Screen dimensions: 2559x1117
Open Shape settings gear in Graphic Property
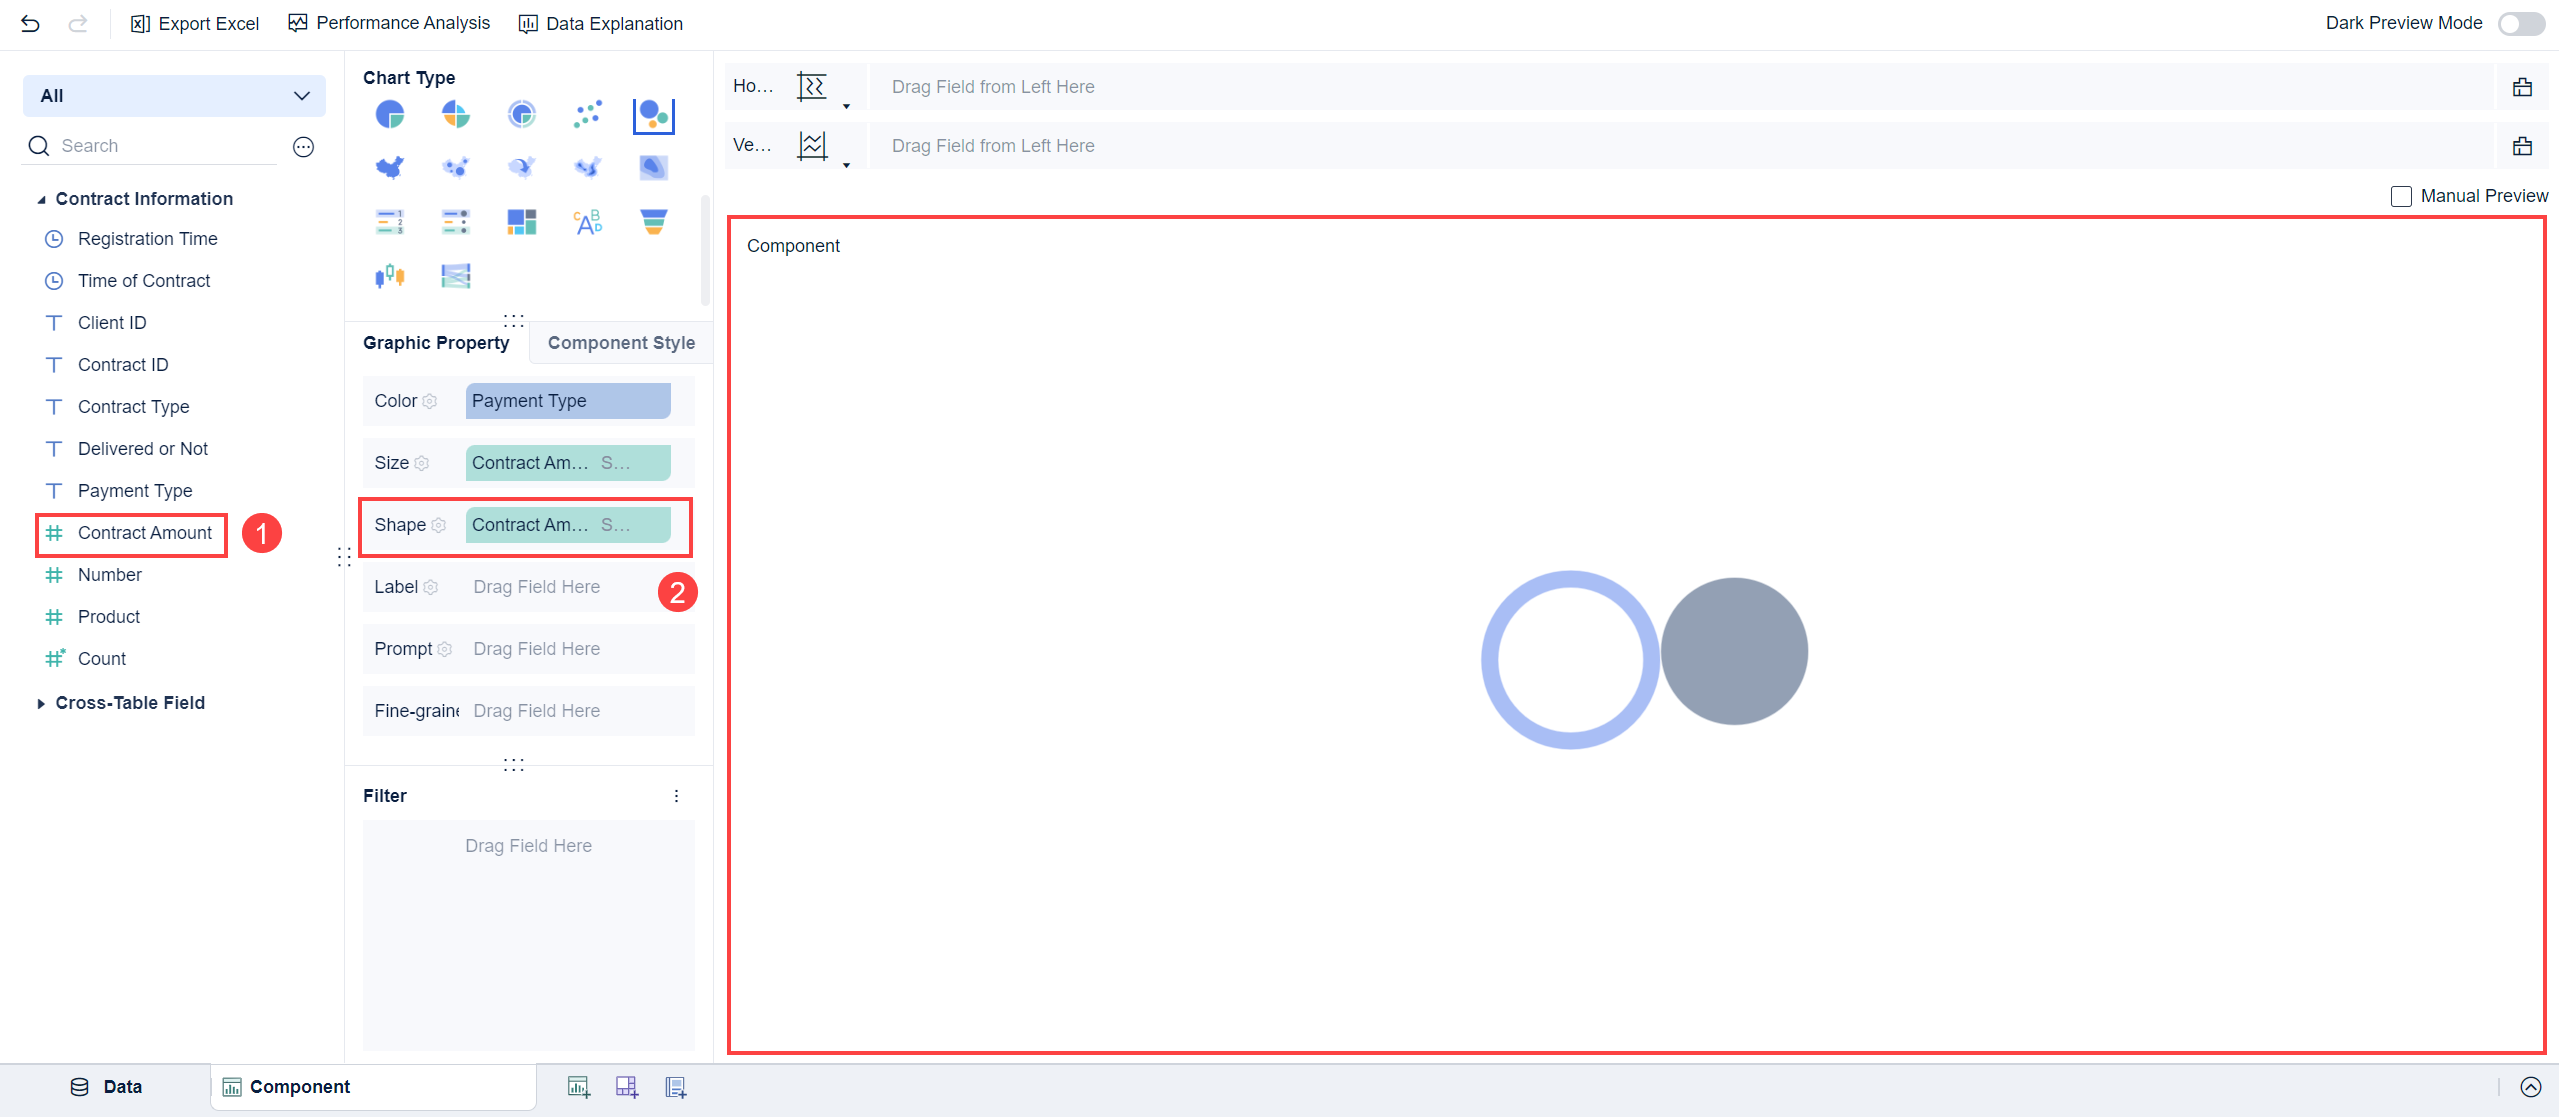[440, 525]
